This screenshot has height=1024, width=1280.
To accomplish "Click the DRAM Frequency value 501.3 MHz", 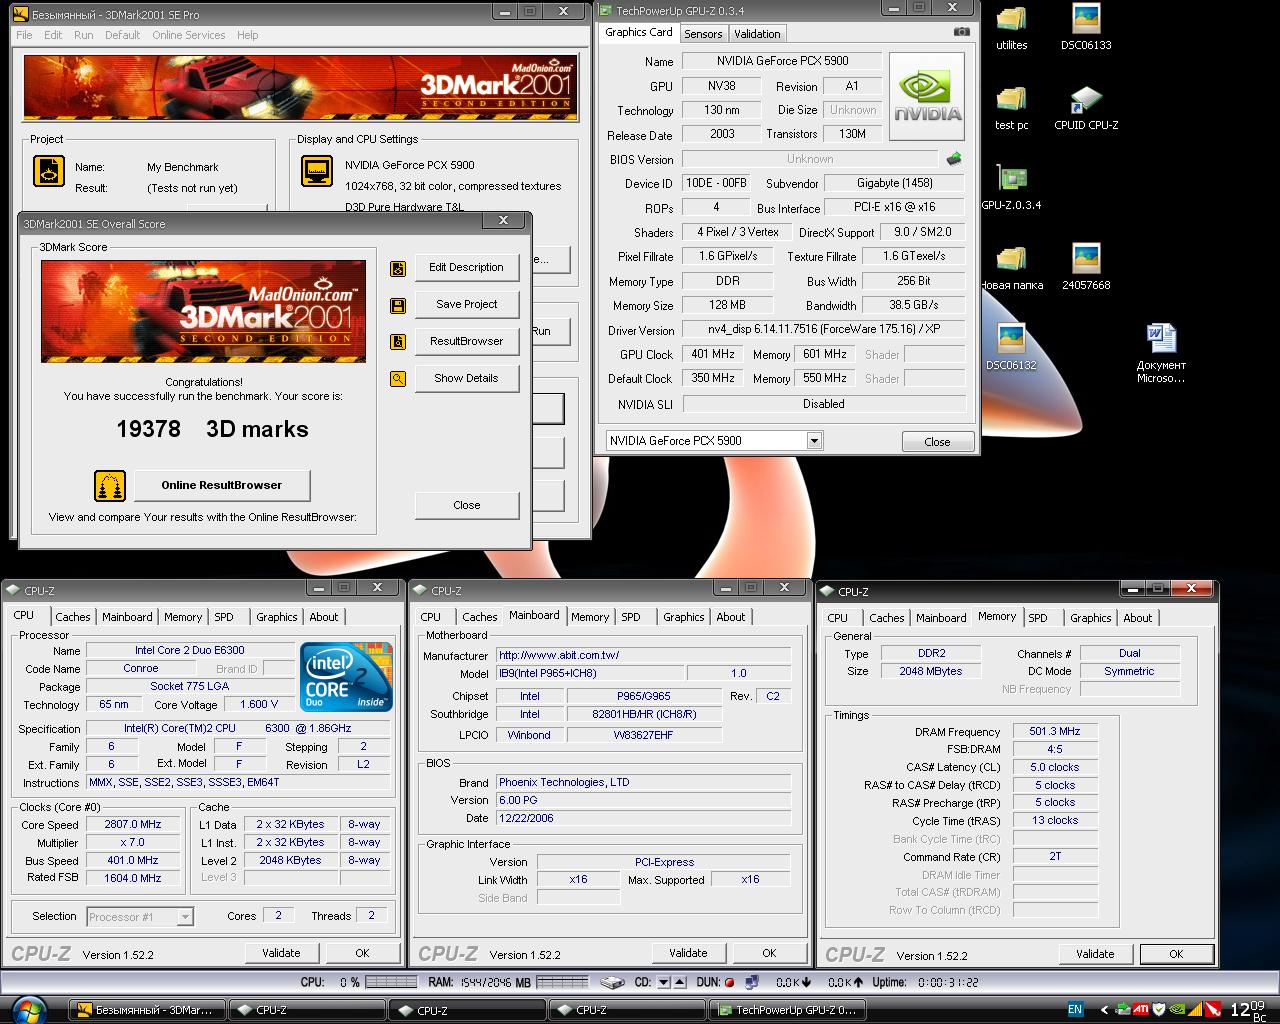I will 1055,732.
